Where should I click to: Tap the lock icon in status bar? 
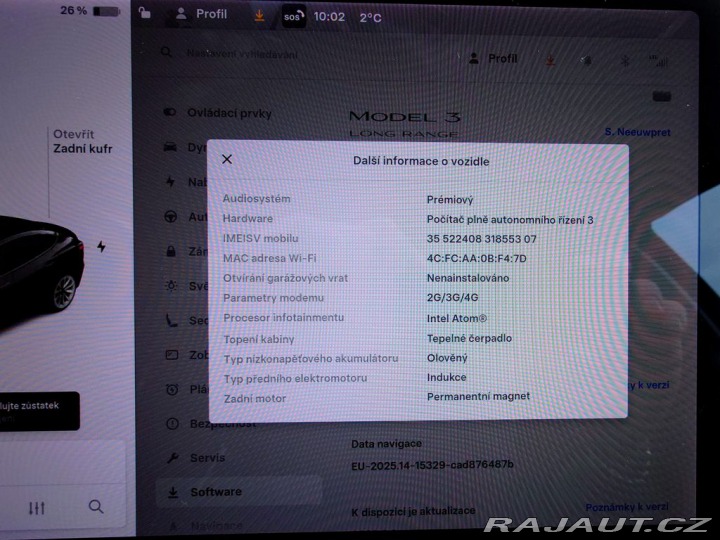pos(146,14)
